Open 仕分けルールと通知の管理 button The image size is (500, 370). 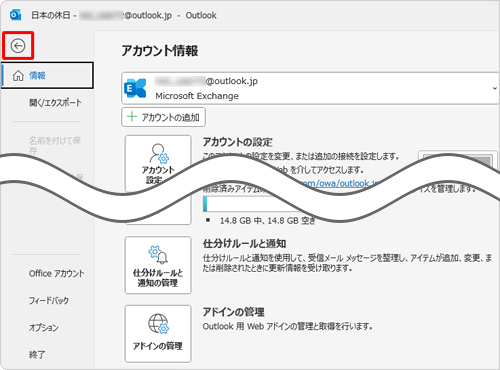158,265
